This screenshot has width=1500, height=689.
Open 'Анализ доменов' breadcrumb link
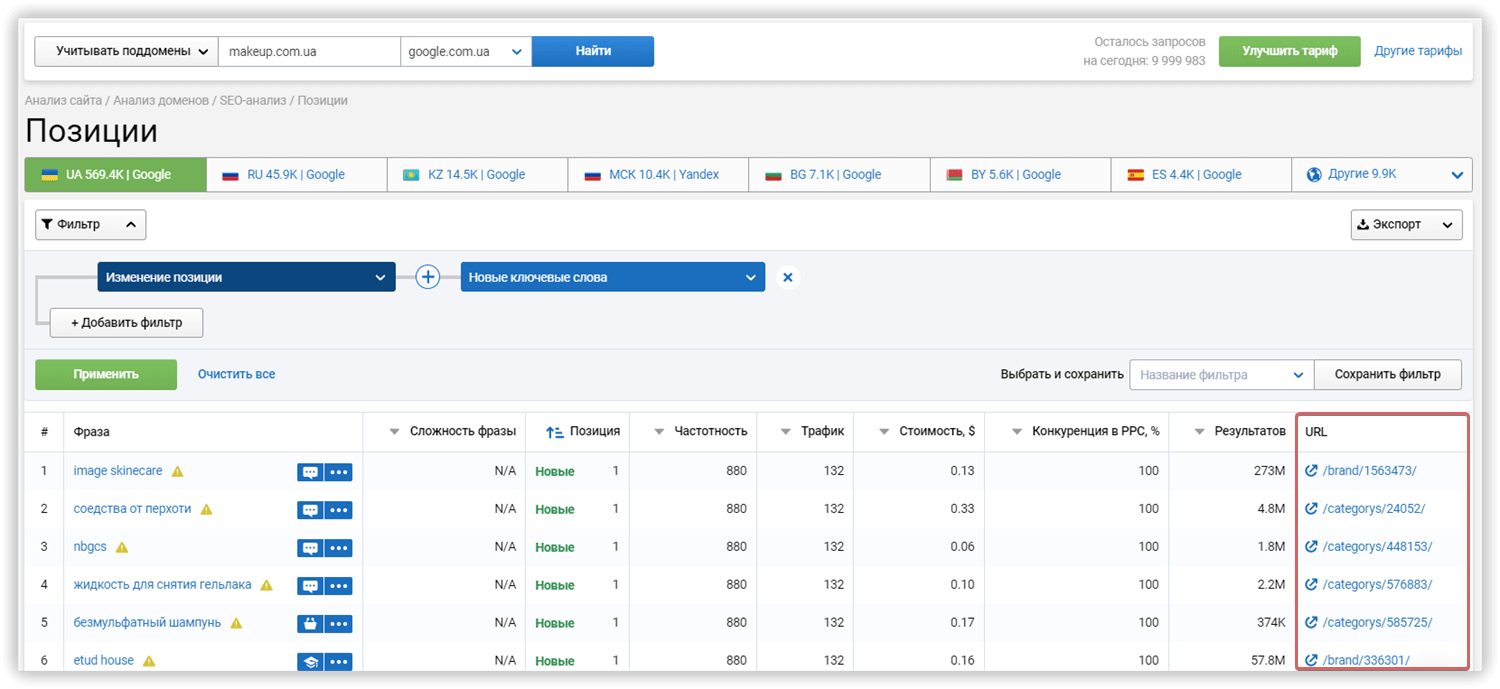tap(161, 101)
